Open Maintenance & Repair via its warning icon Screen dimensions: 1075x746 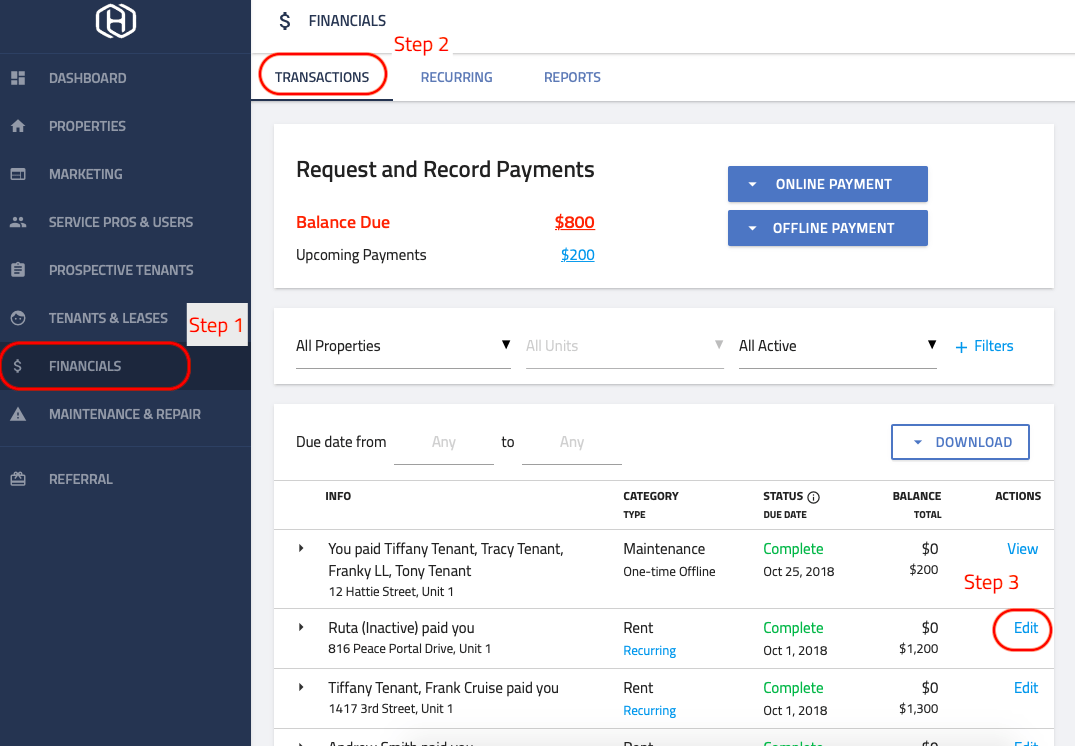coord(18,414)
